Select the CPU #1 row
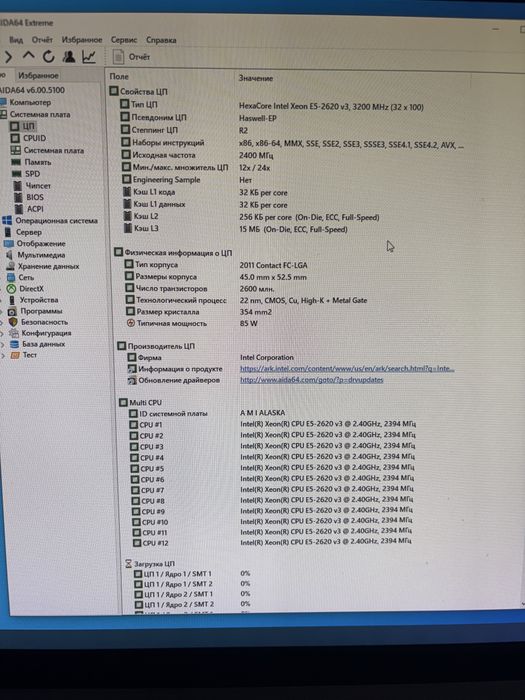Screen dimensions: 525x700 pos(273,424)
